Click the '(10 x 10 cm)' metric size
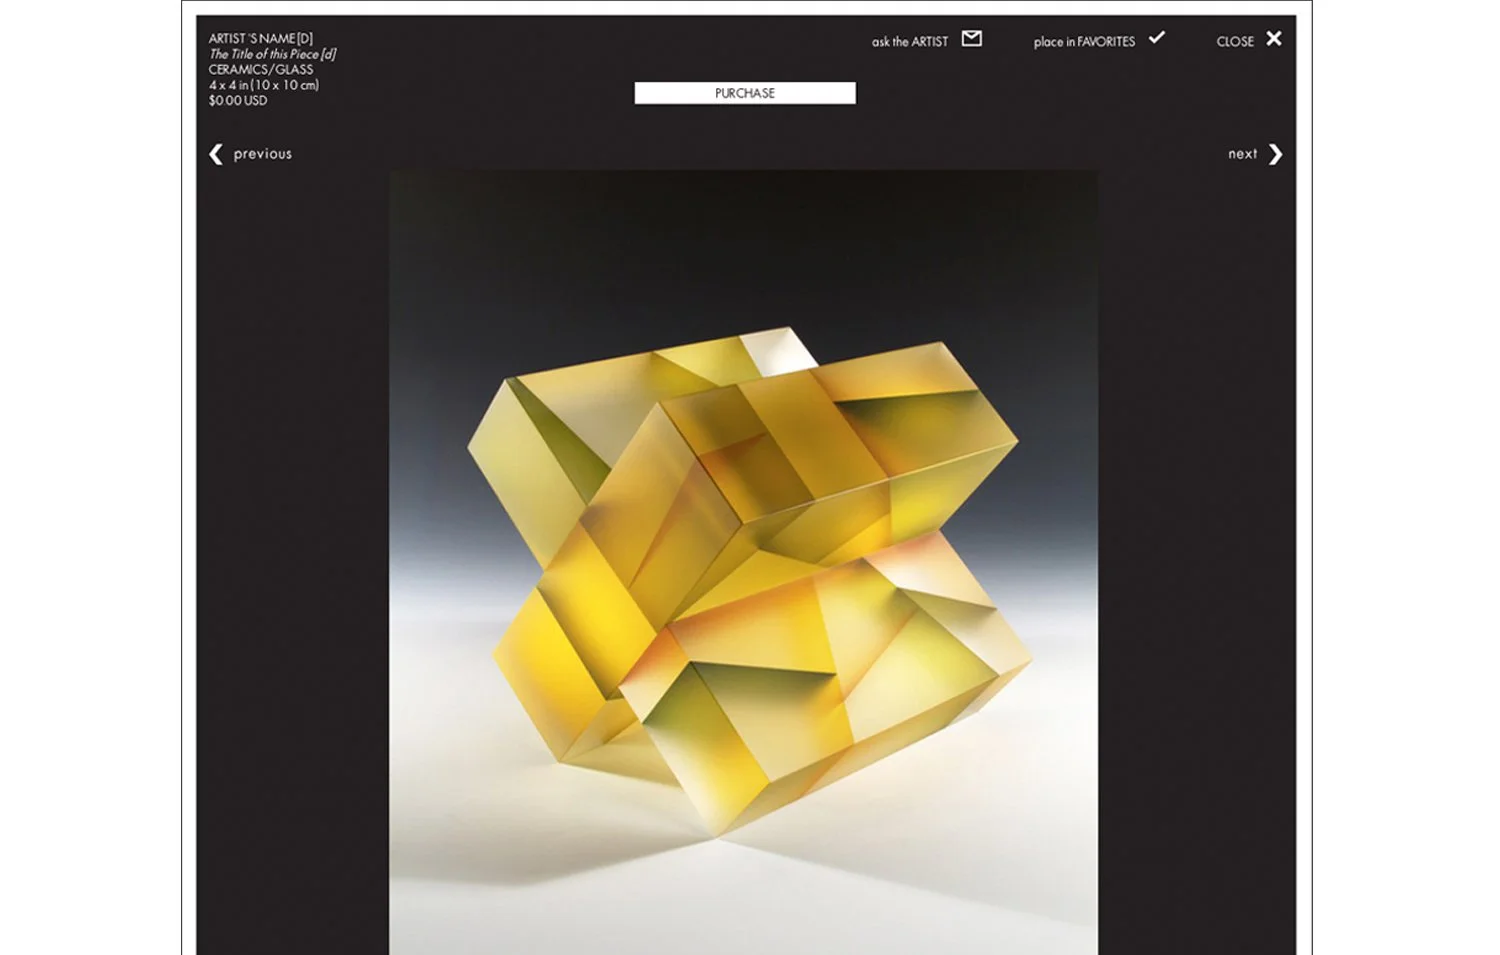This screenshot has height=955, width=1500. [285, 85]
